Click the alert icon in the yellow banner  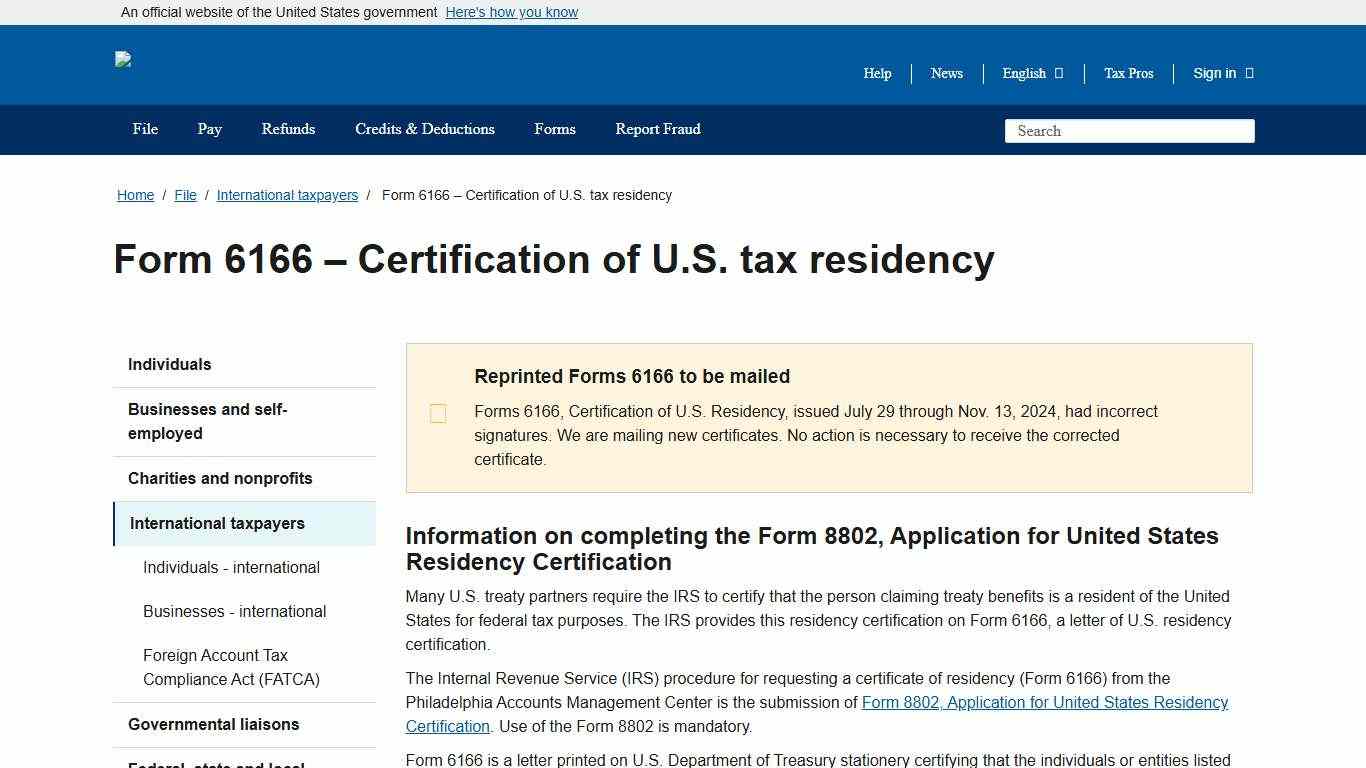coord(438,413)
